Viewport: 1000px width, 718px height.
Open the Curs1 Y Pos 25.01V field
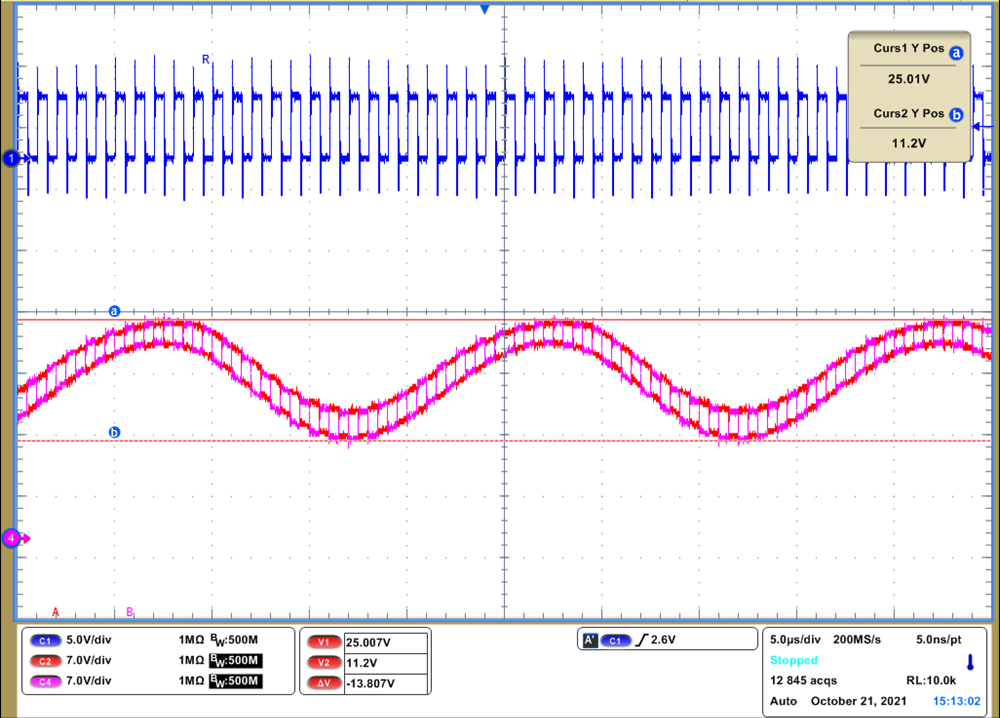click(909, 77)
